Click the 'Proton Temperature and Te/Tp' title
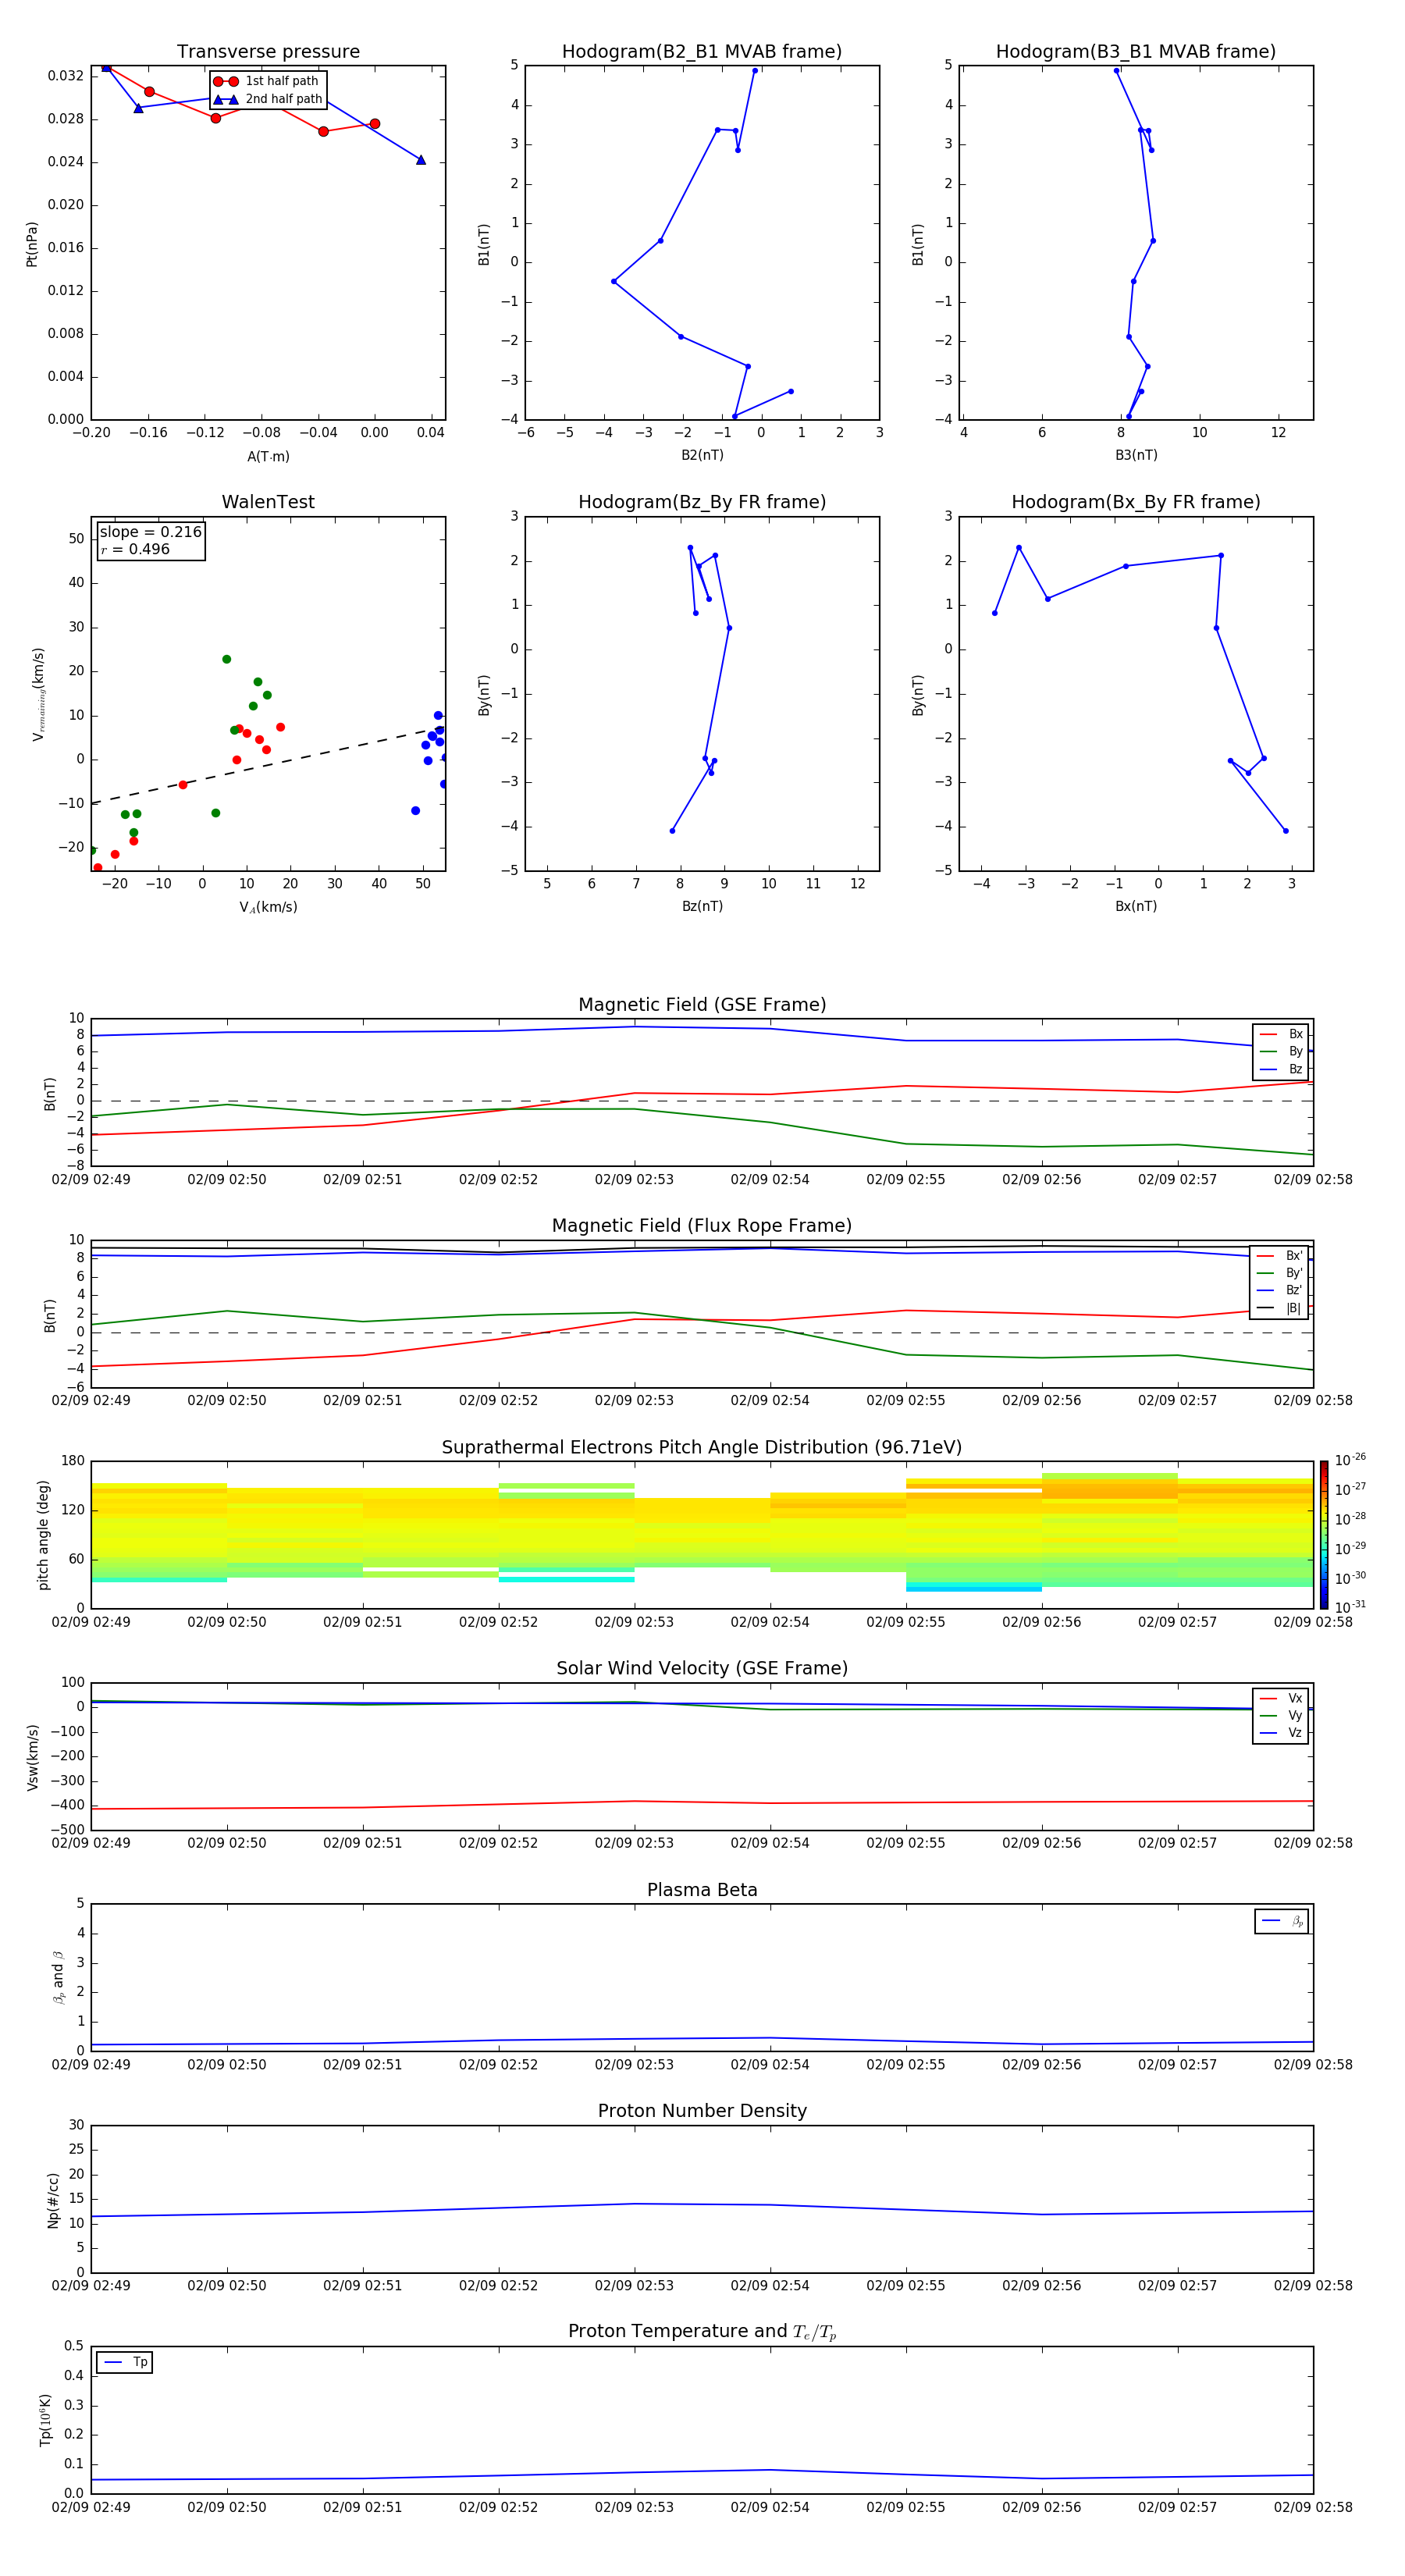Viewport: 1405px width, 2576px height. [x=702, y=2332]
